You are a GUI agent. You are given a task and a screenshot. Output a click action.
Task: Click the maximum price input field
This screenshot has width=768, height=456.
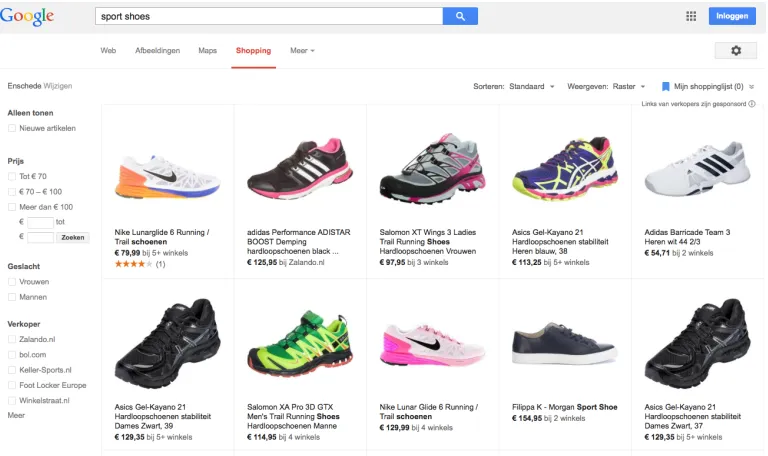40,238
